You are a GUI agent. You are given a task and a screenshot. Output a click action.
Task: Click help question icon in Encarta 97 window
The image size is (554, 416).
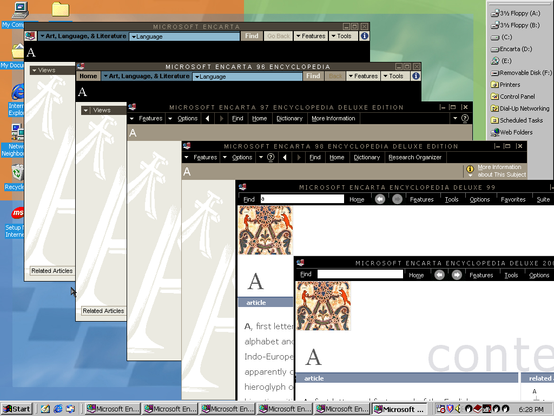(465, 118)
